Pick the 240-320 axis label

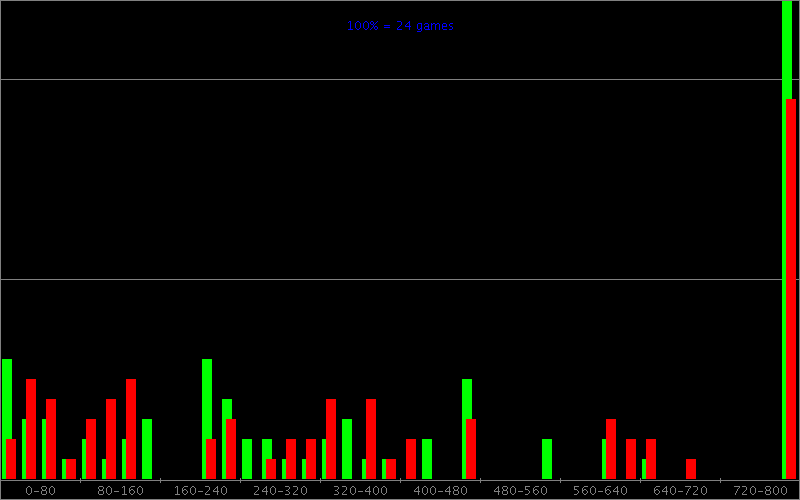[x=280, y=491]
